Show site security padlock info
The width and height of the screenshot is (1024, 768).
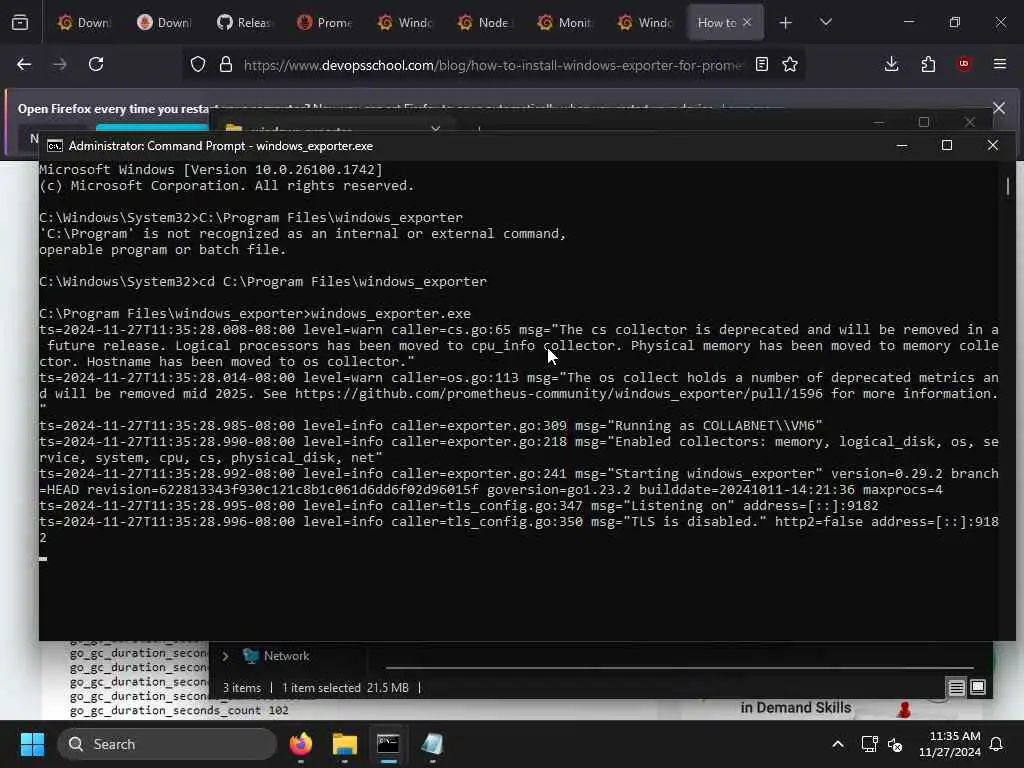[226, 64]
